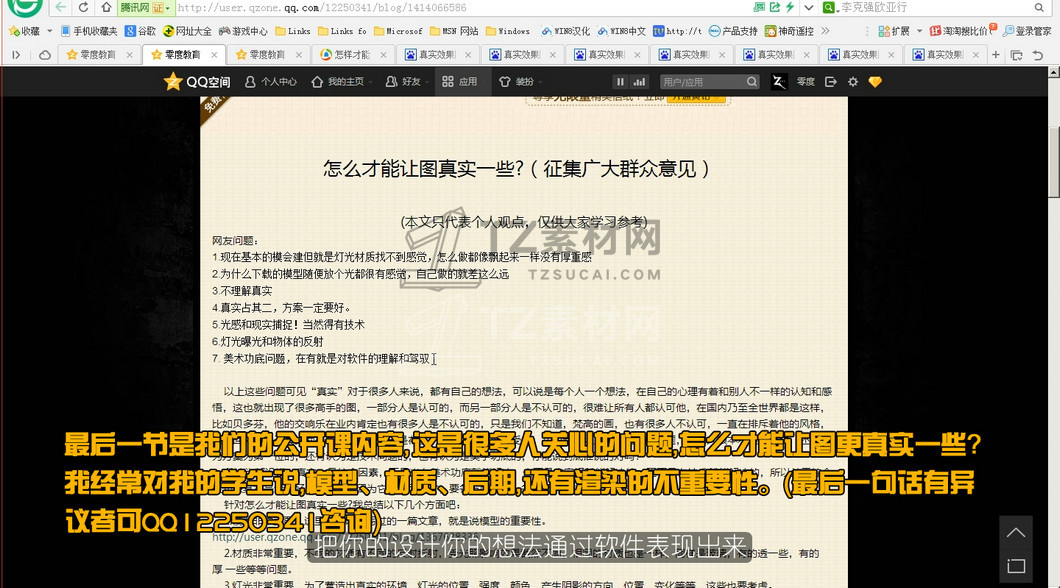The height and width of the screenshot is (588, 1060).
Task: Click the browser back arrow button
Action: coord(61,7)
